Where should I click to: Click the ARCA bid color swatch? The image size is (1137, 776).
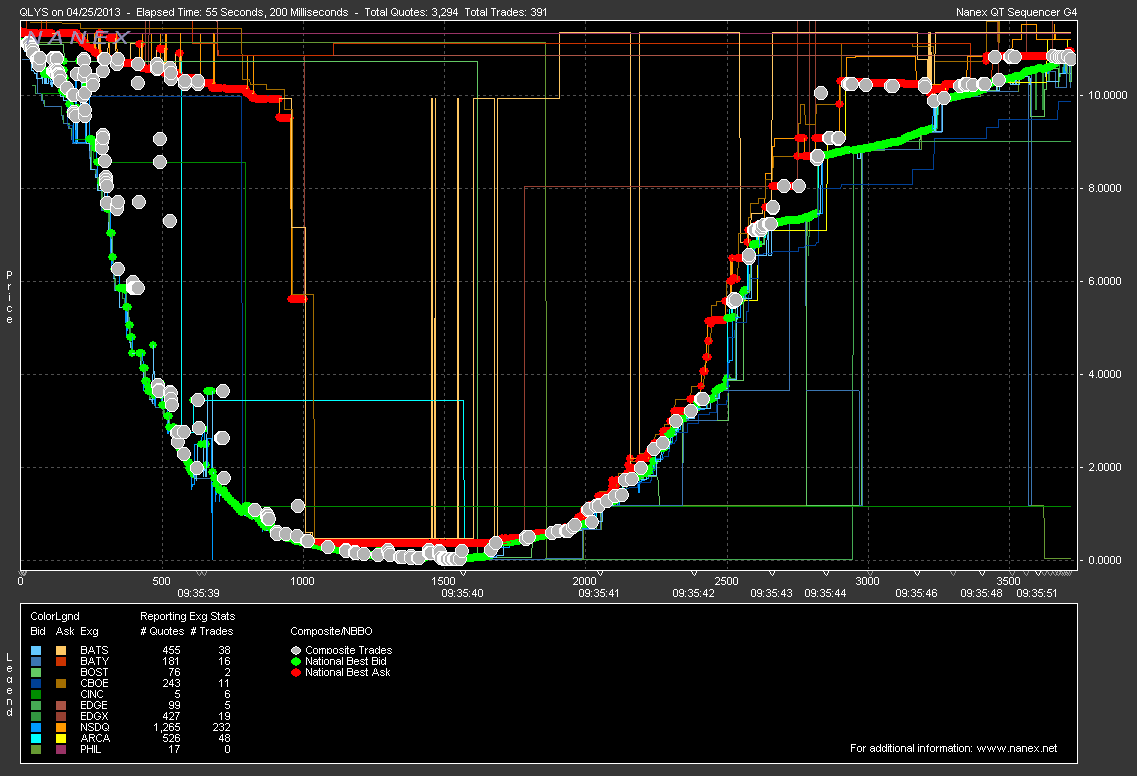36,738
